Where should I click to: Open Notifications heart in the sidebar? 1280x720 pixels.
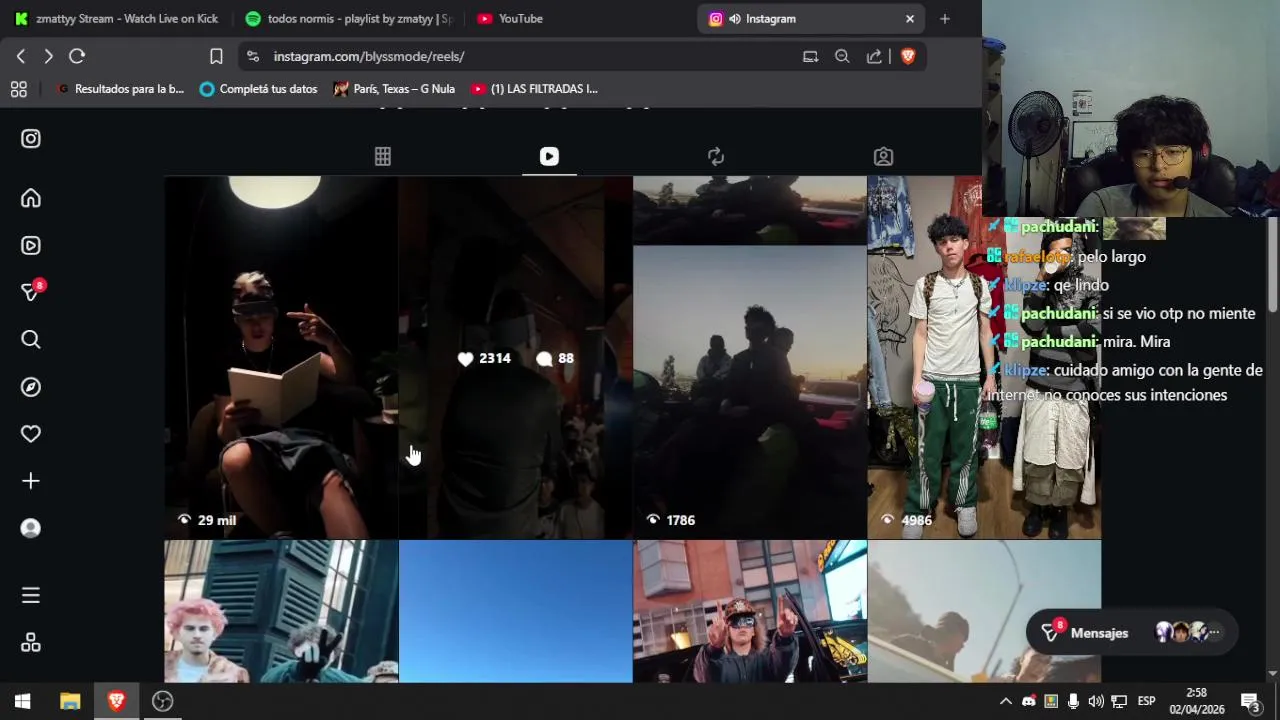pos(31,434)
